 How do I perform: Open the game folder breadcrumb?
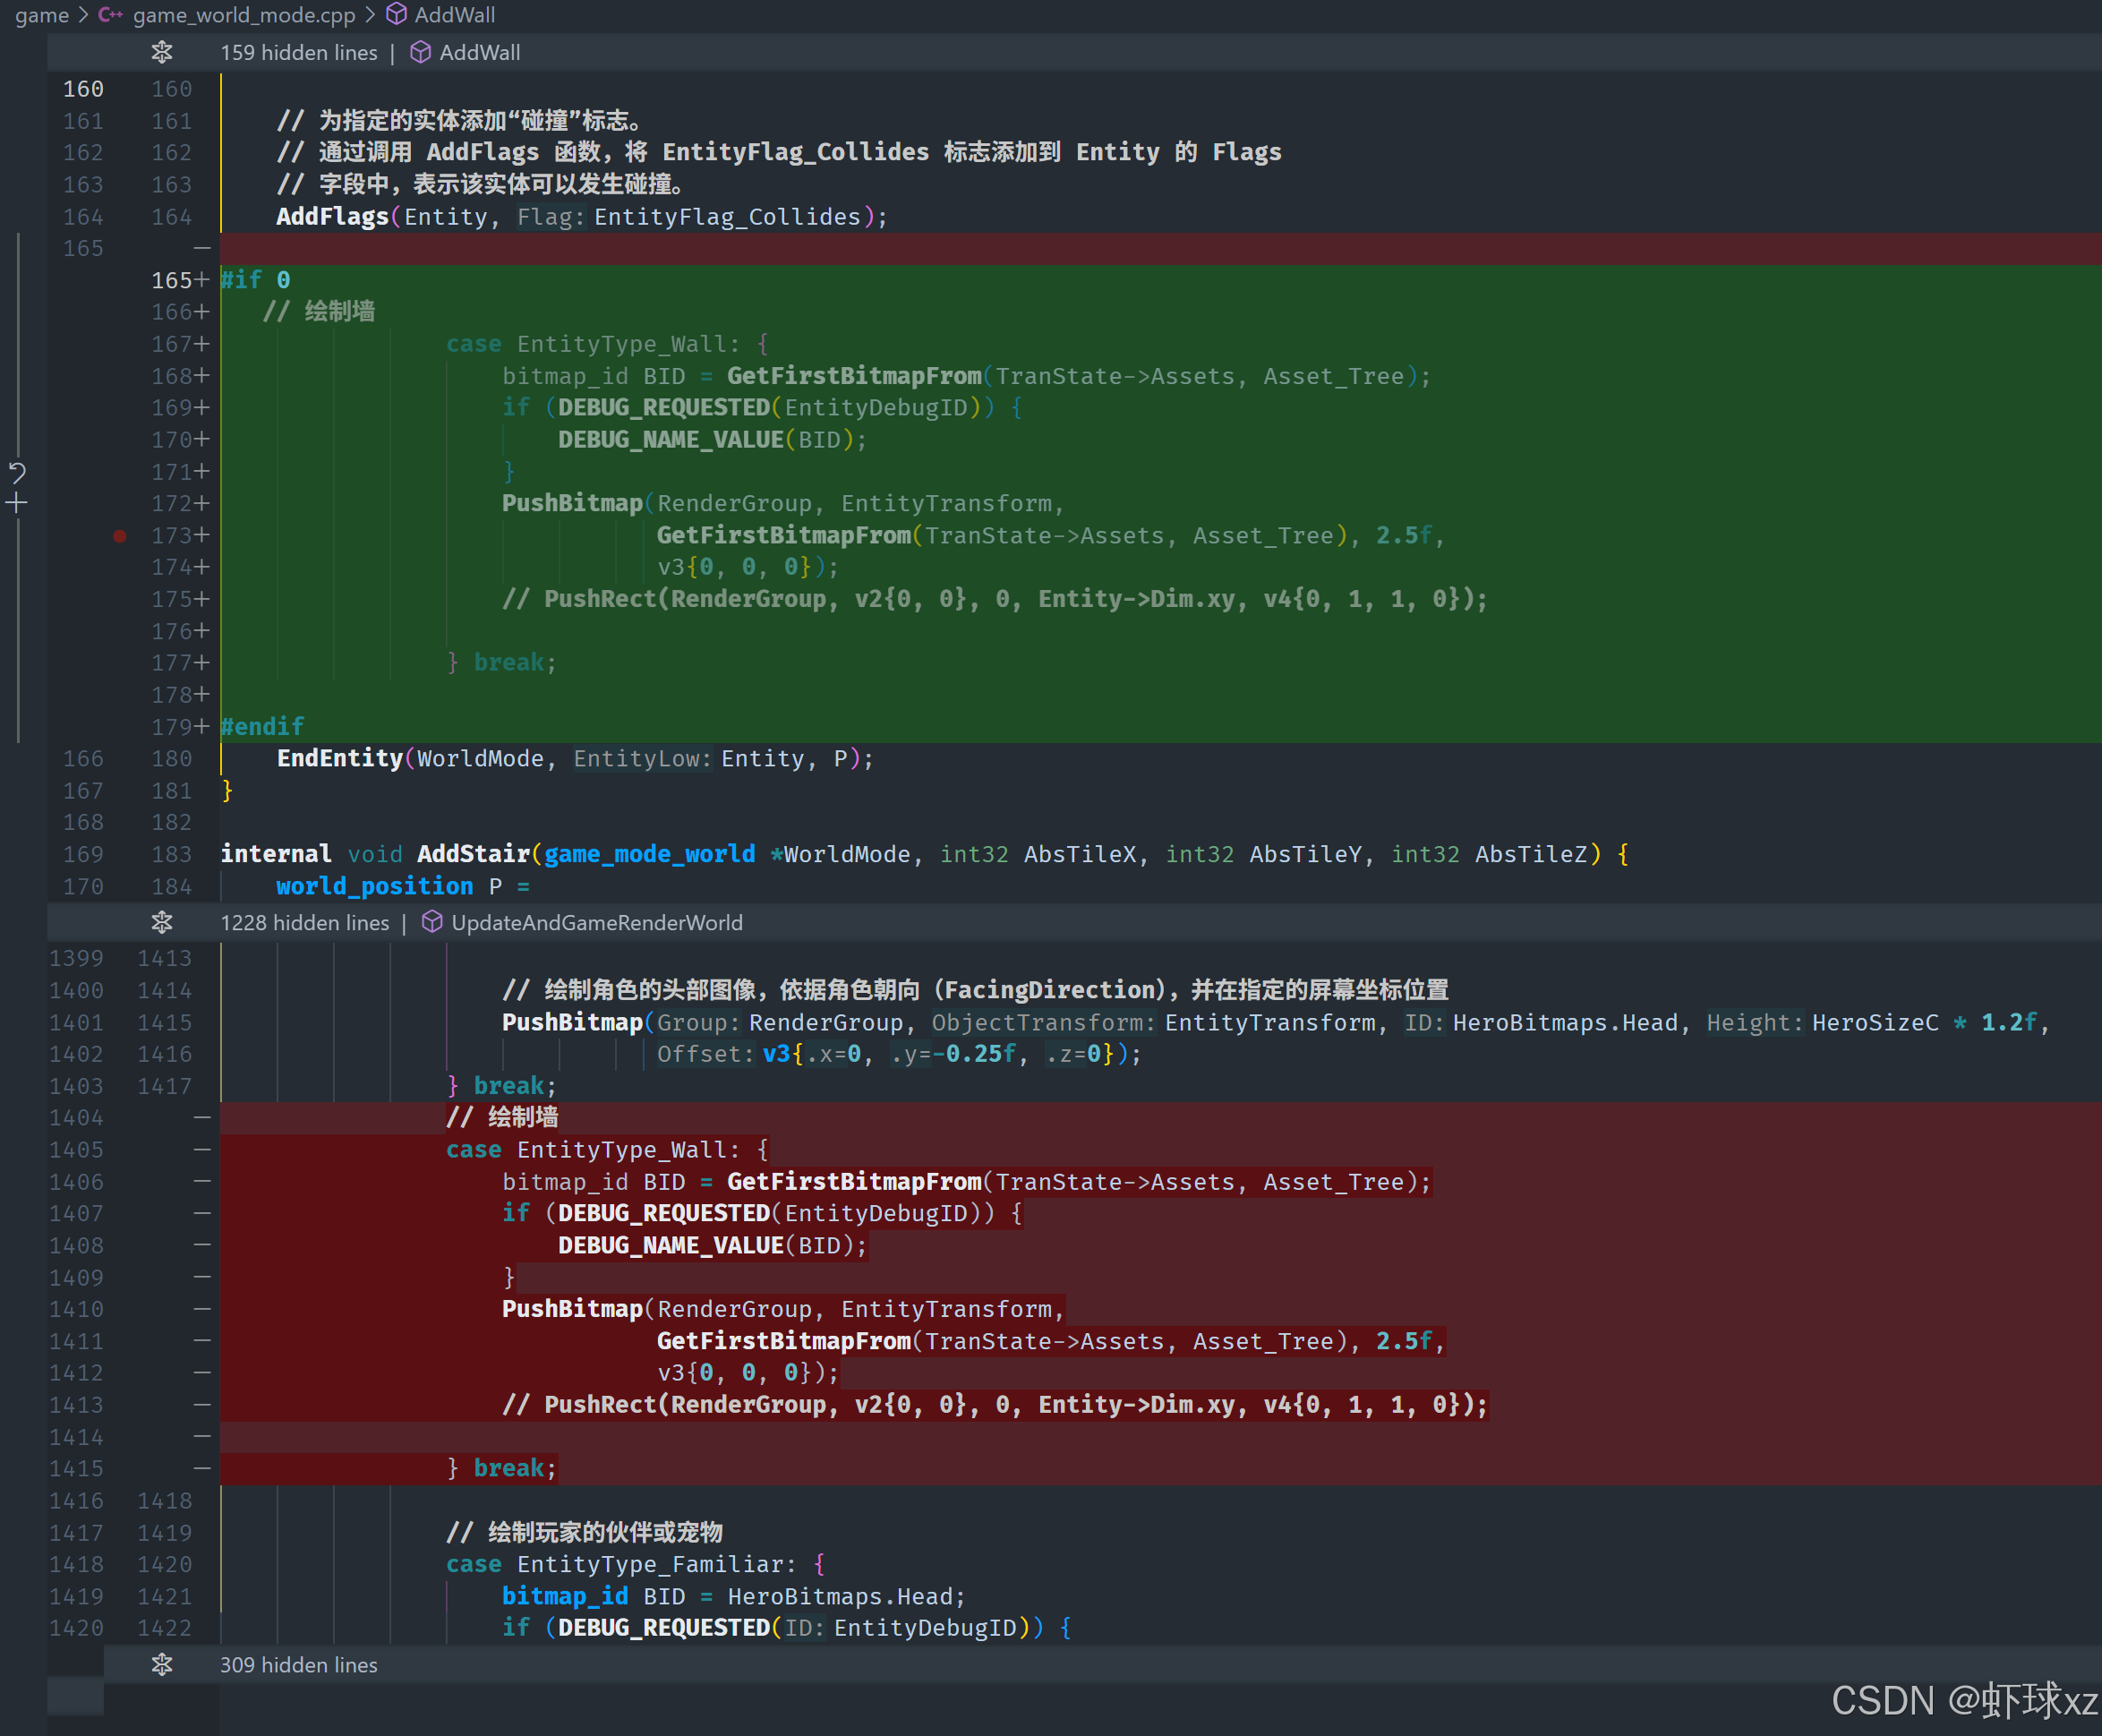click(41, 15)
